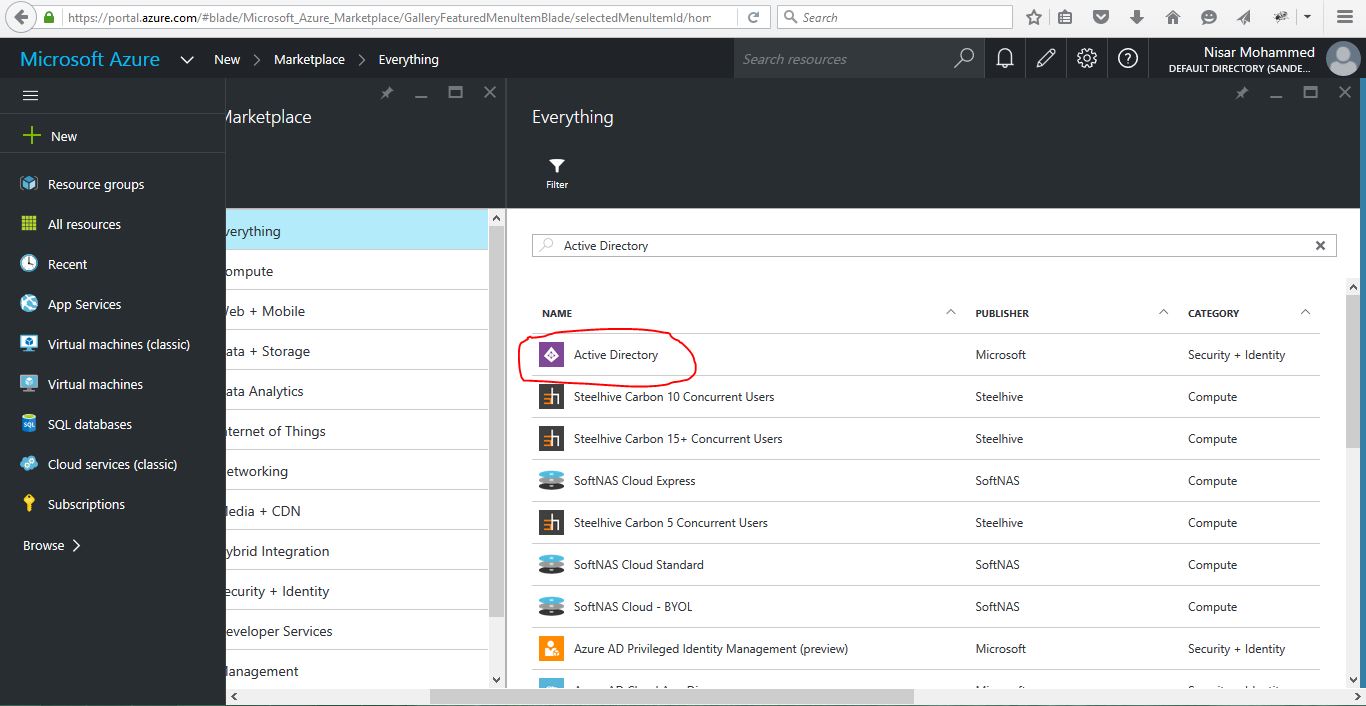1366x706 pixels.
Task: Open Virtual machines in the sidebar
Action: coord(95,384)
